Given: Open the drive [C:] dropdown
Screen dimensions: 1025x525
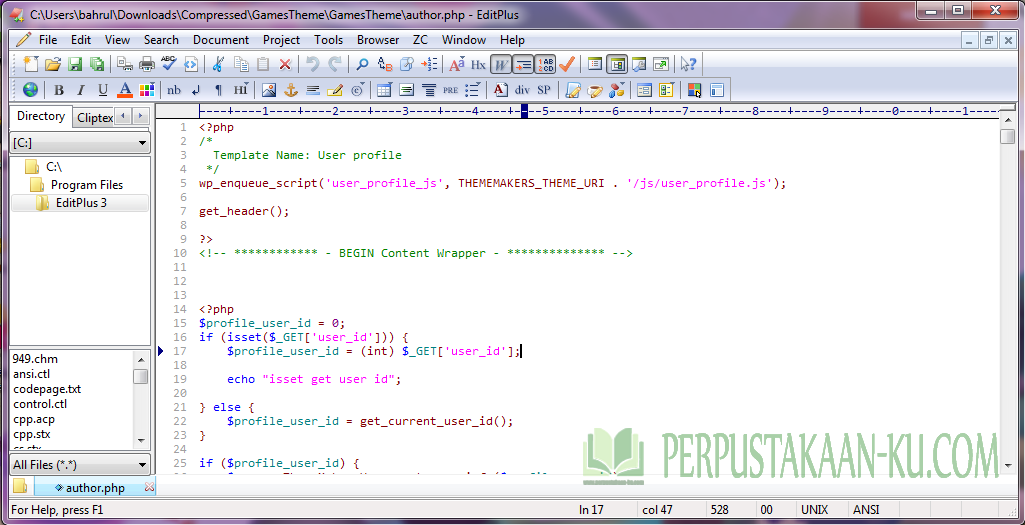Looking at the screenshot, I should click(x=80, y=143).
